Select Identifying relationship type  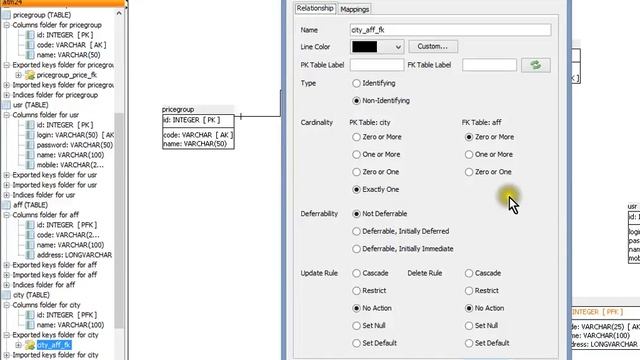[x=356, y=83]
